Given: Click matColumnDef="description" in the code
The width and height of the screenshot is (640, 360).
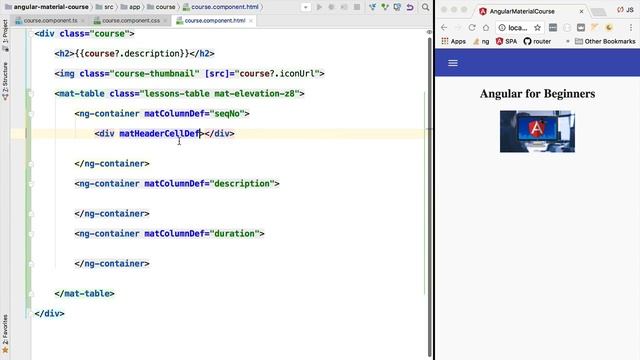Looking at the screenshot, I should coord(209,184).
